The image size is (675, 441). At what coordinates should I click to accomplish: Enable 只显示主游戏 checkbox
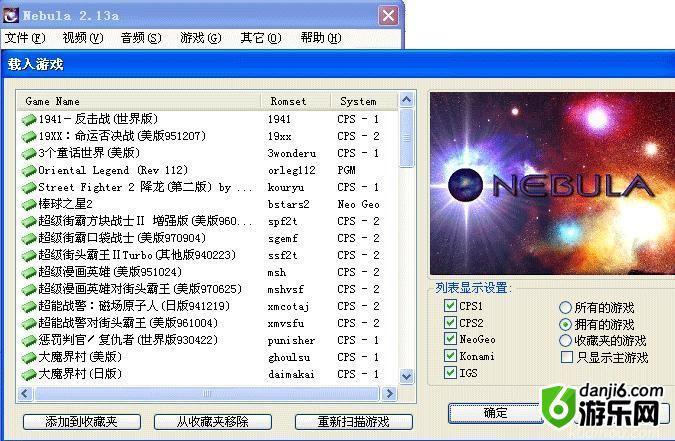coord(567,357)
